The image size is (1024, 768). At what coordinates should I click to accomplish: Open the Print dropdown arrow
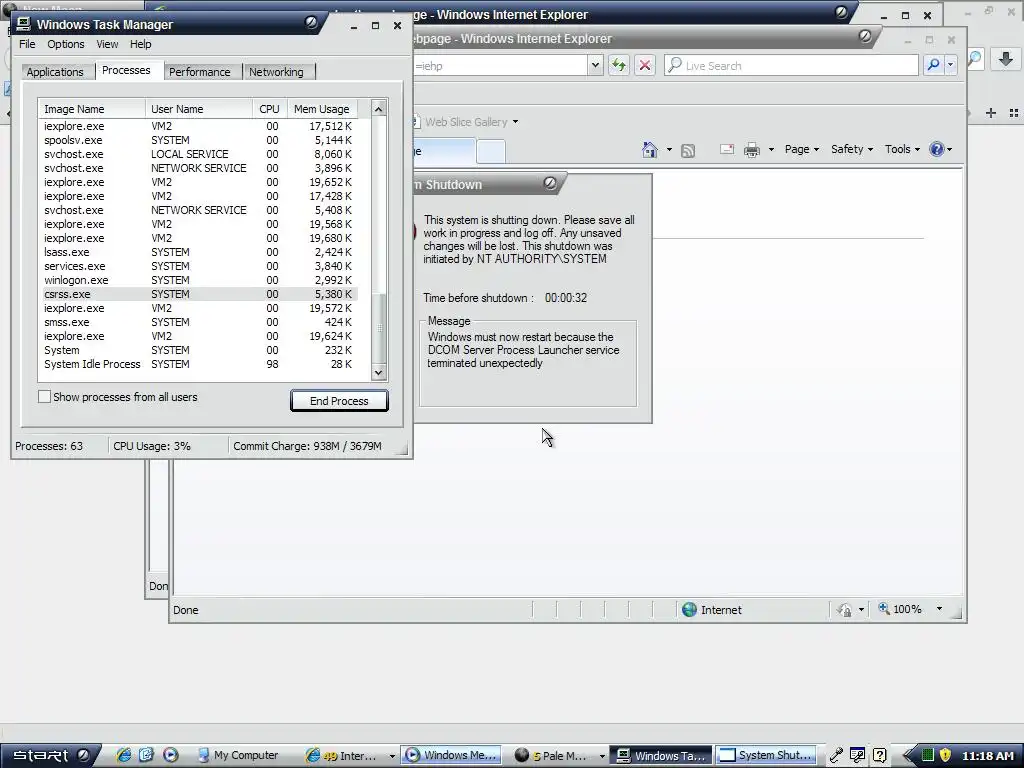pyautogui.click(x=771, y=150)
